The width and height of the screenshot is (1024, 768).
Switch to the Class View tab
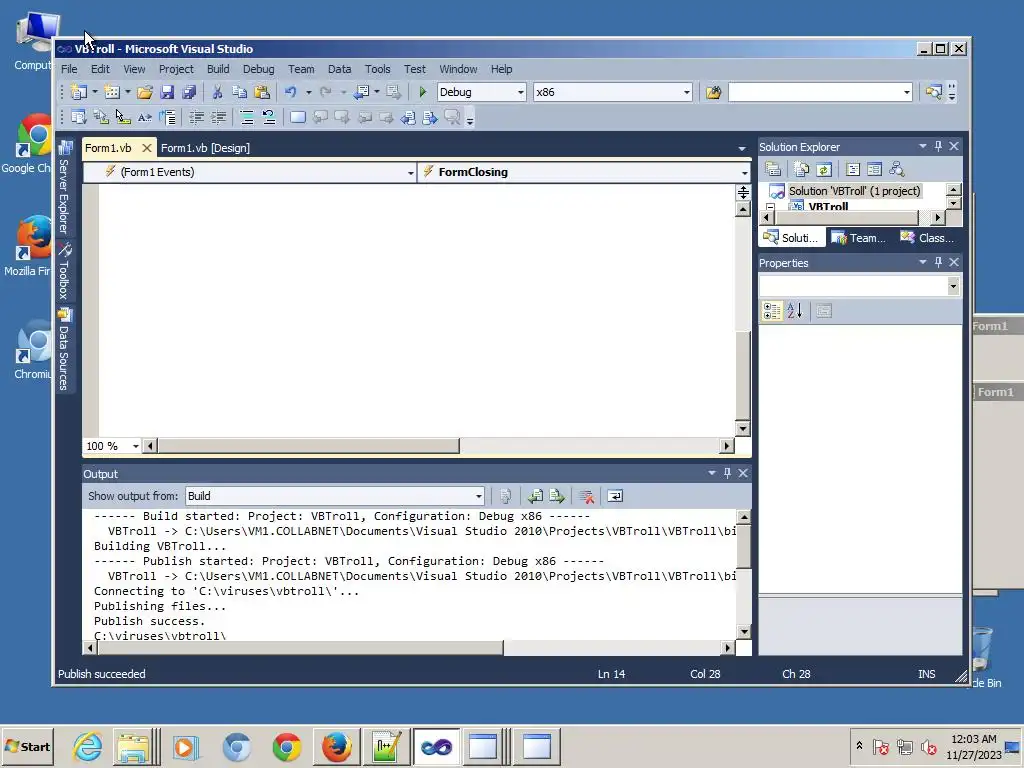(927, 238)
